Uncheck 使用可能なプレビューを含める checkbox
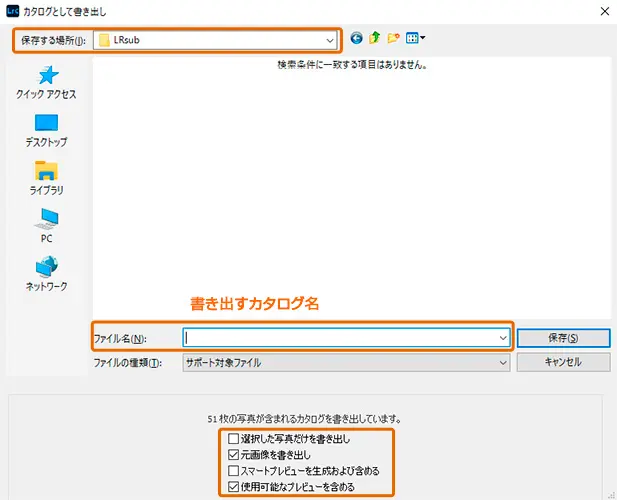 pos(233,487)
